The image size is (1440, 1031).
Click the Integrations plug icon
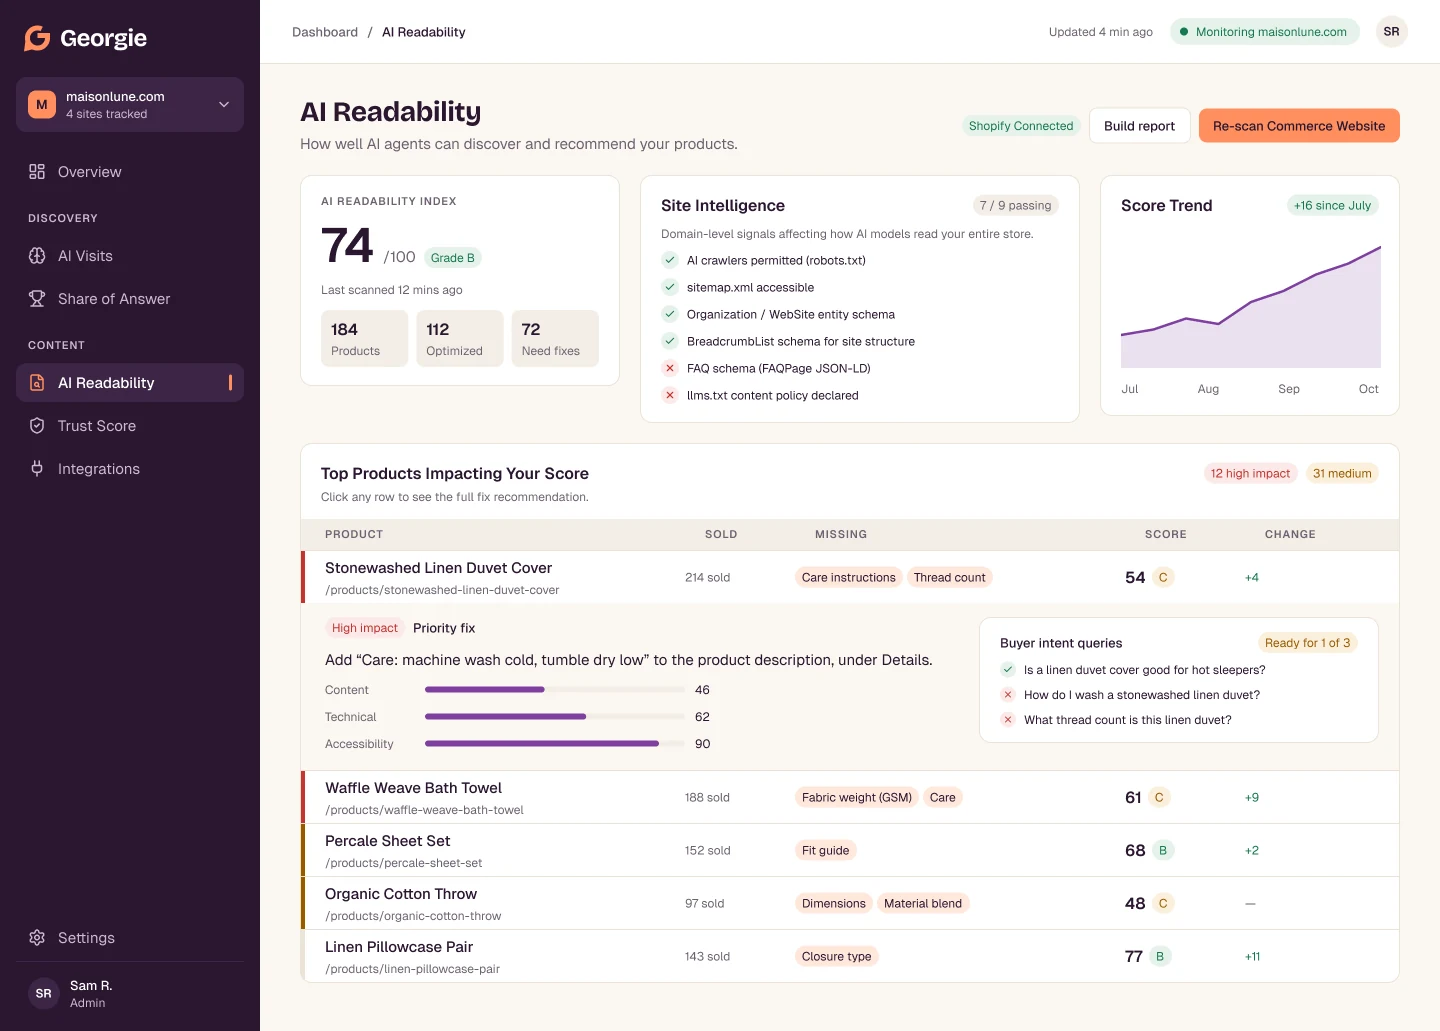click(x=37, y=469)
